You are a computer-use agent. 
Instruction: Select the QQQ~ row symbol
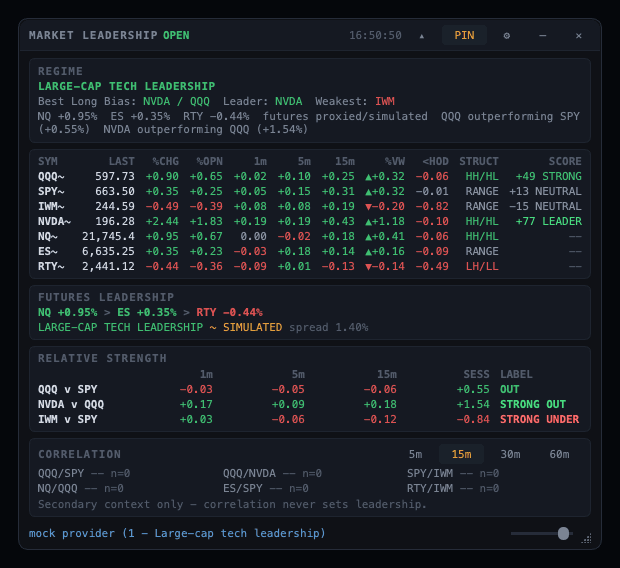pos(51,176)
